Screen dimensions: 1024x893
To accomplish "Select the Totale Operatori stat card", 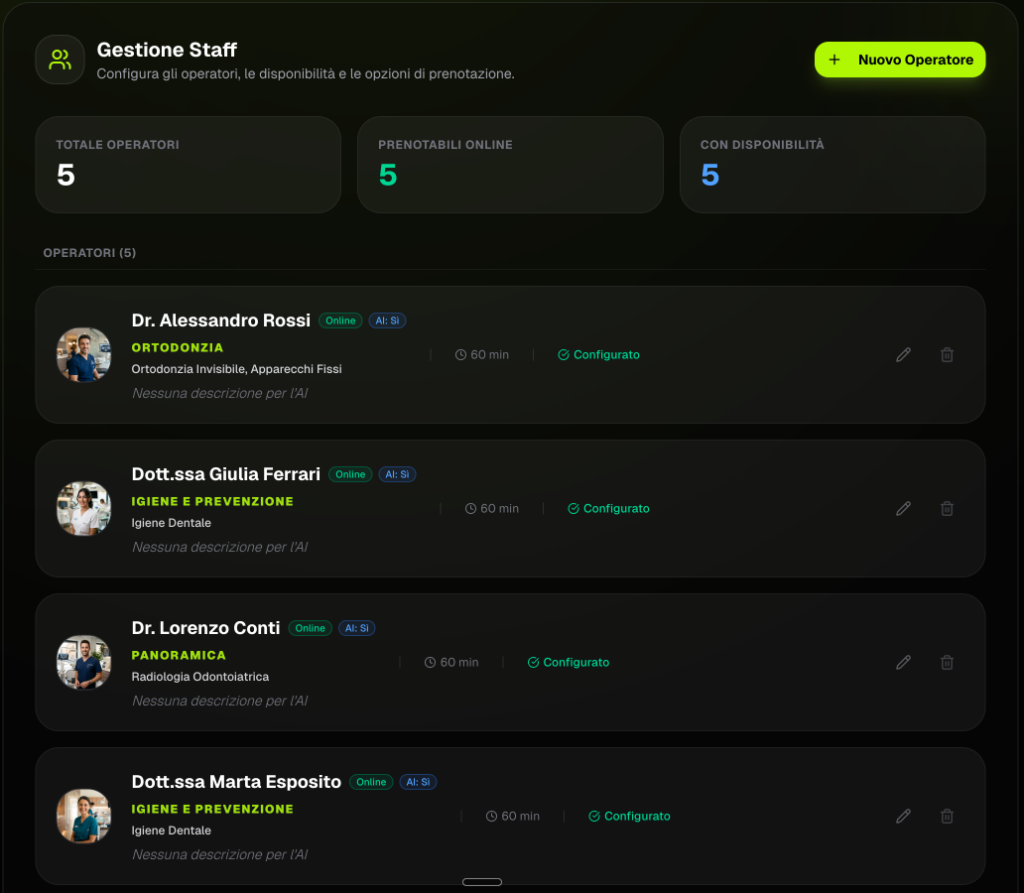I will [x=188, y=165].
